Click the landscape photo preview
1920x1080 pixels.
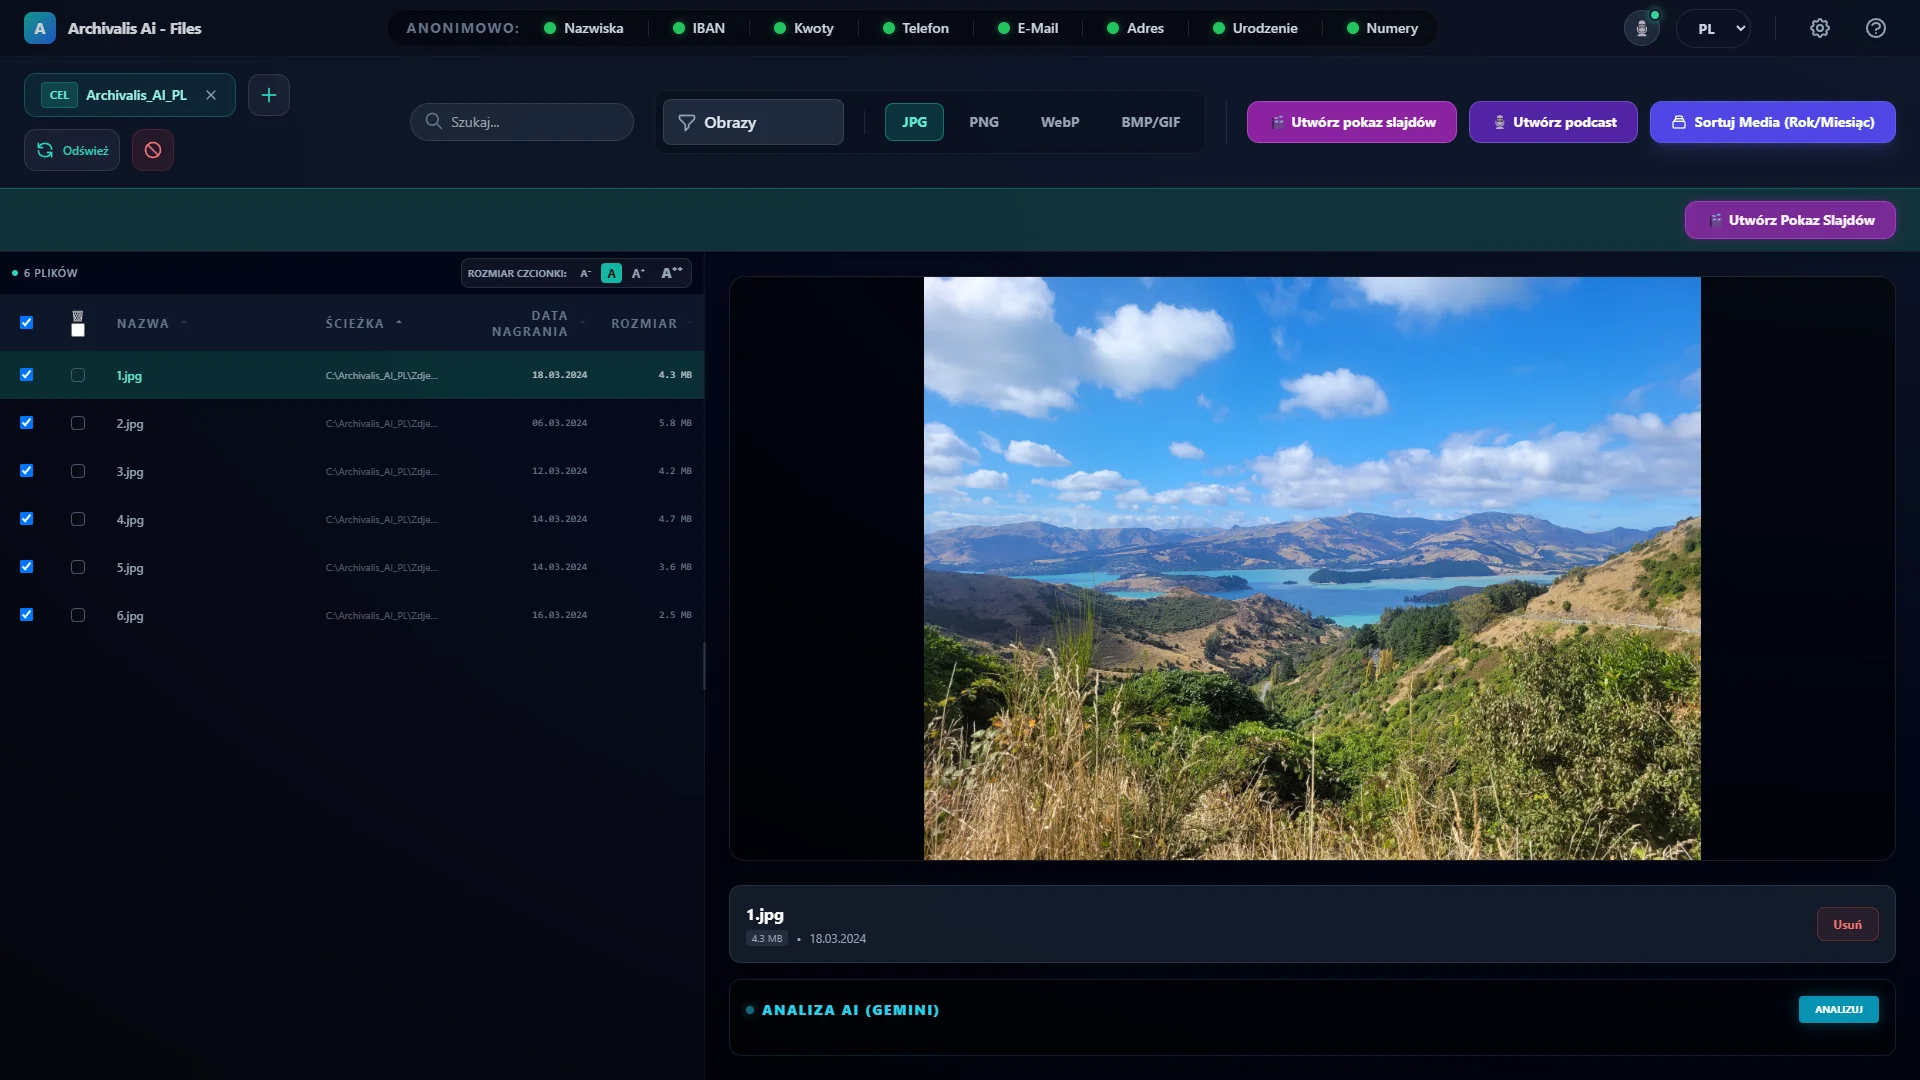tap(1312, 568)
